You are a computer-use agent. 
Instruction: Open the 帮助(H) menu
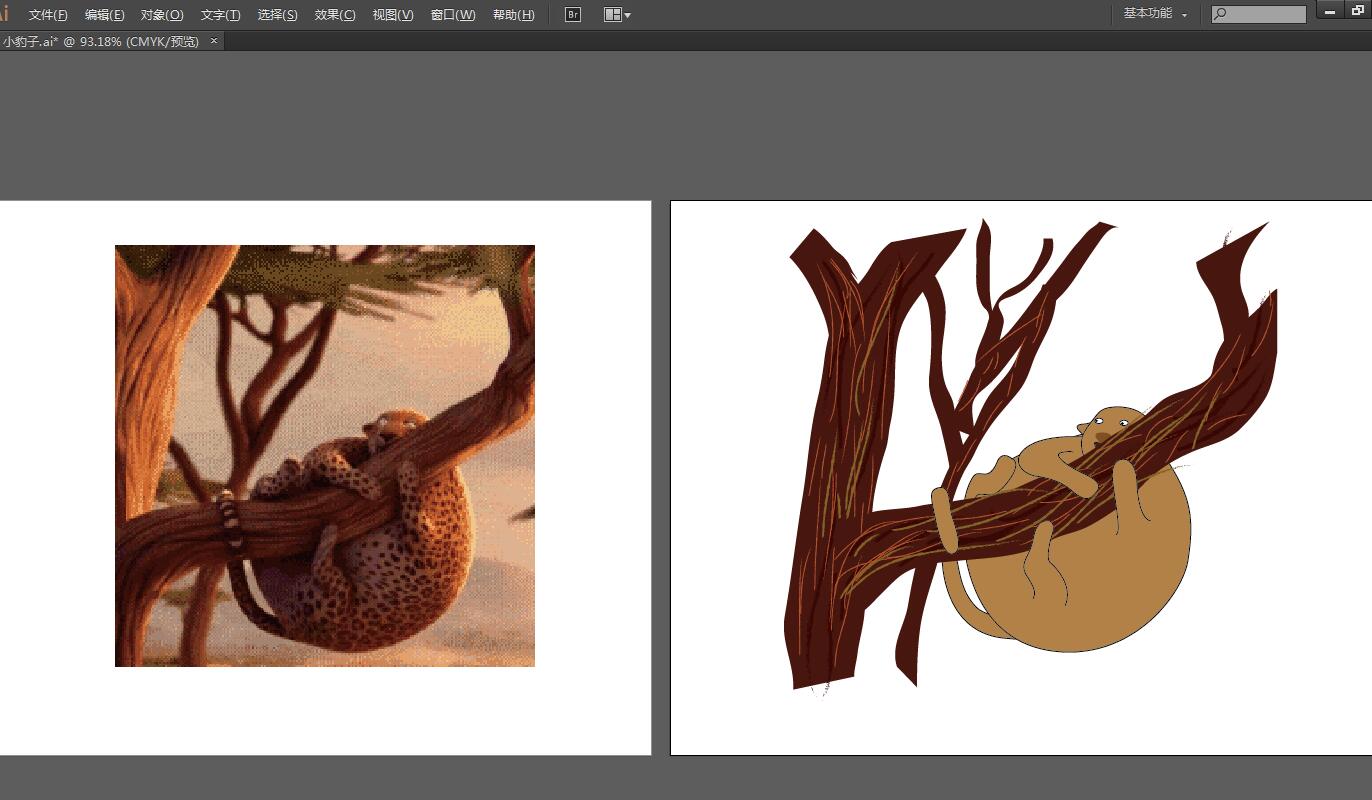point(513,15)
